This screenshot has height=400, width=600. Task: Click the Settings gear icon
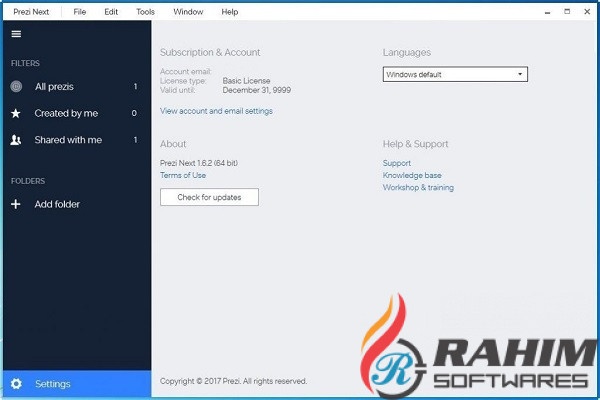tap(16, 384)
